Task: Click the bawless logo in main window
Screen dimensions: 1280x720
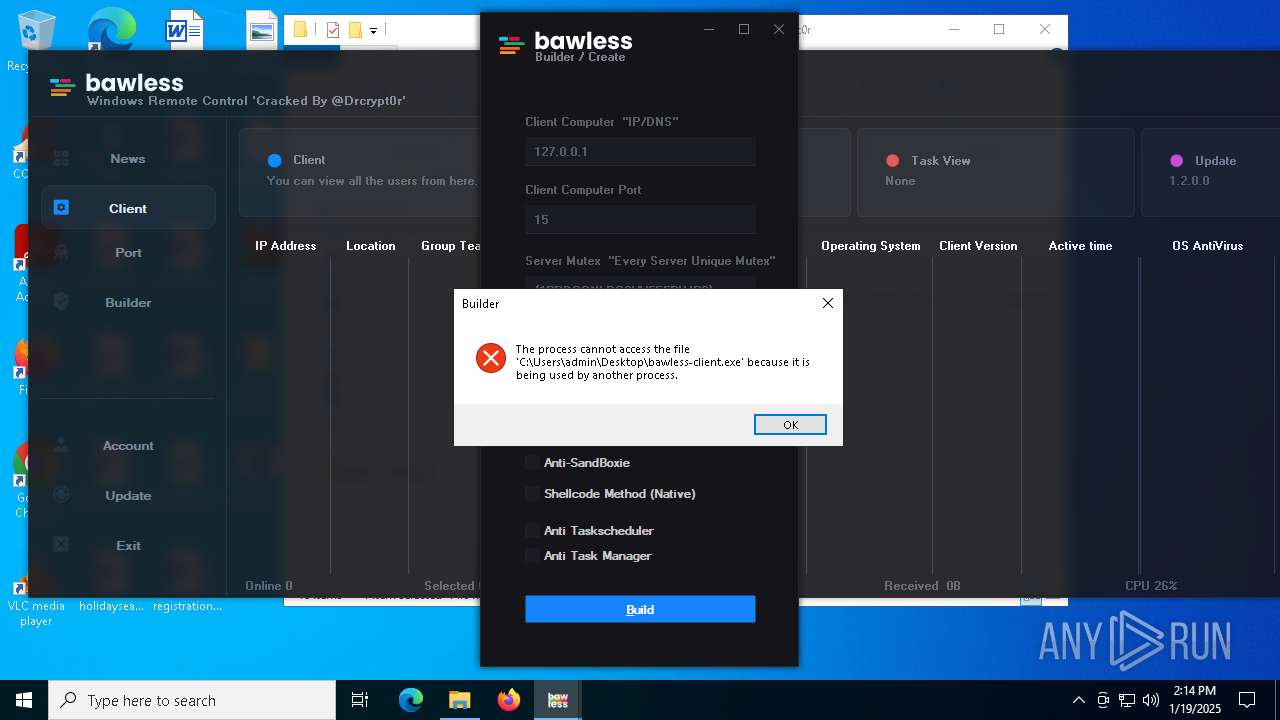Action: click(62, 88)
